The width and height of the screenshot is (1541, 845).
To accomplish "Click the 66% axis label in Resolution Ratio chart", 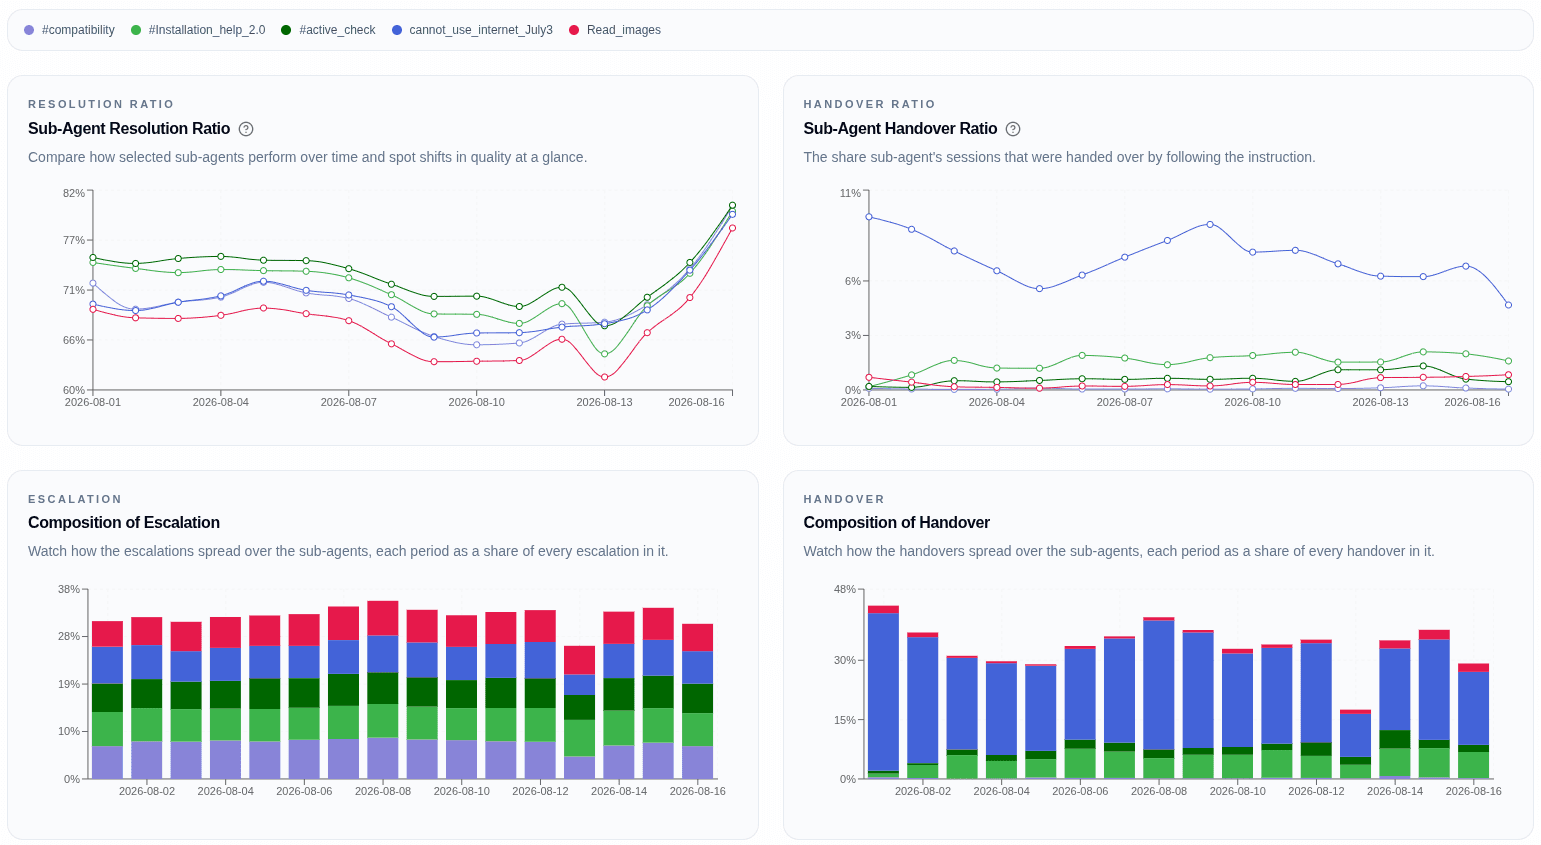I will (x=74, y=340).
